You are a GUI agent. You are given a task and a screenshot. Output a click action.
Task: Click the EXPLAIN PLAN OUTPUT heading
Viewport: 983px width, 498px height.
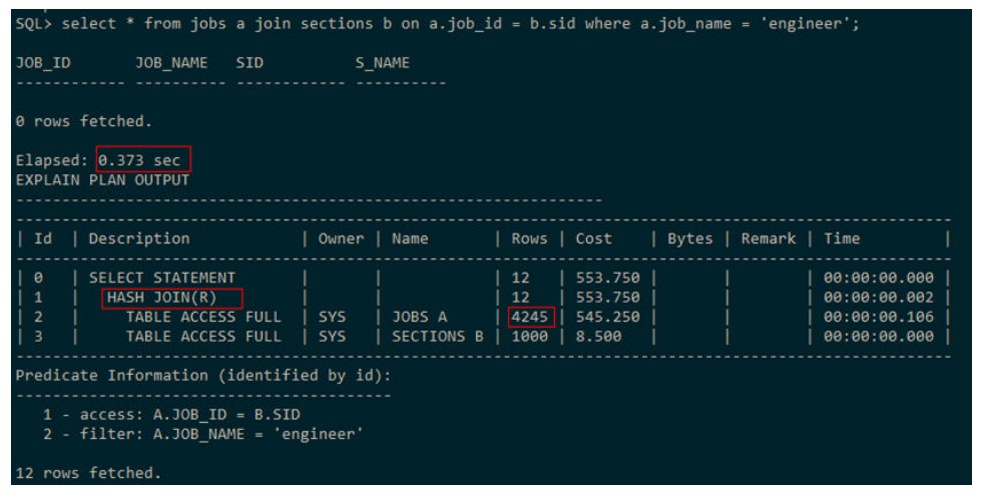point(102,180)
